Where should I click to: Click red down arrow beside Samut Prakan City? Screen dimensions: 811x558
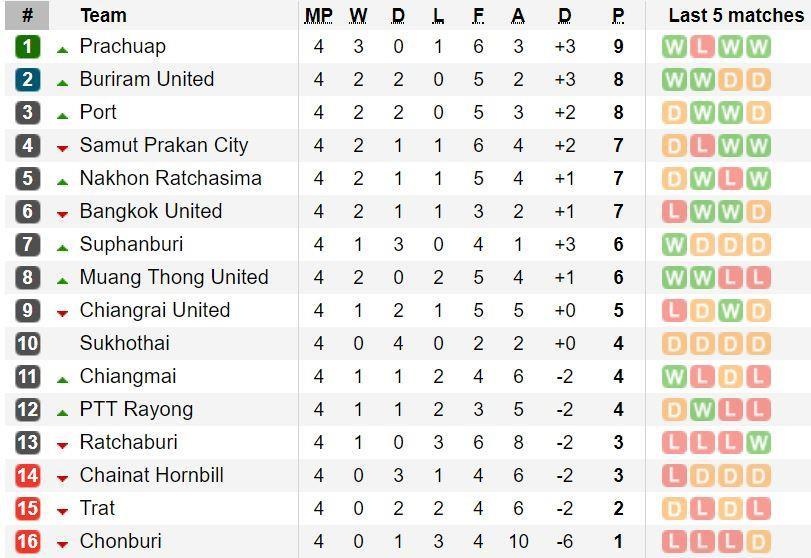tap(63, 148)
